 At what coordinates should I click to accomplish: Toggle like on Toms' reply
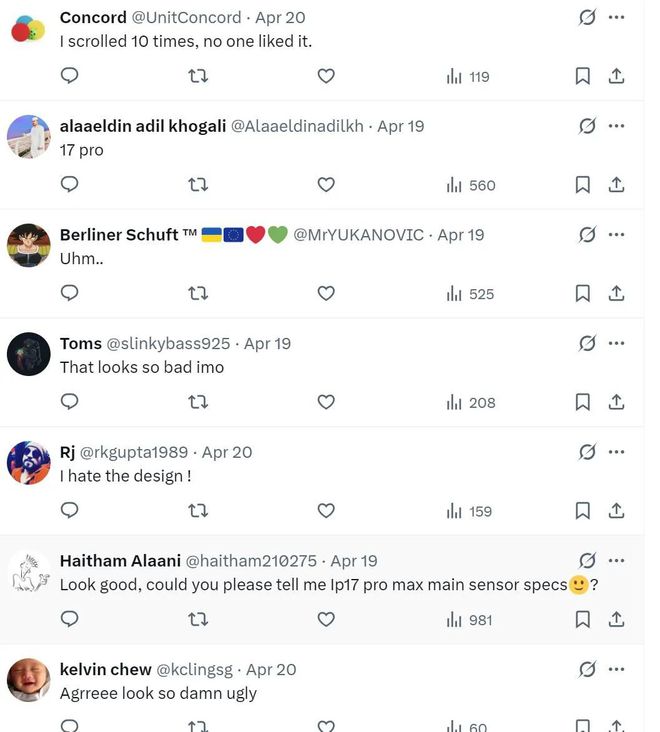pyautogui.click(x=326, y=402)
